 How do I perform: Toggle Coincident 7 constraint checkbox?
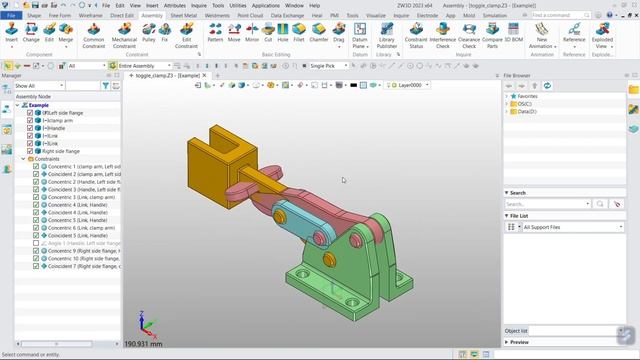point(36,266)
